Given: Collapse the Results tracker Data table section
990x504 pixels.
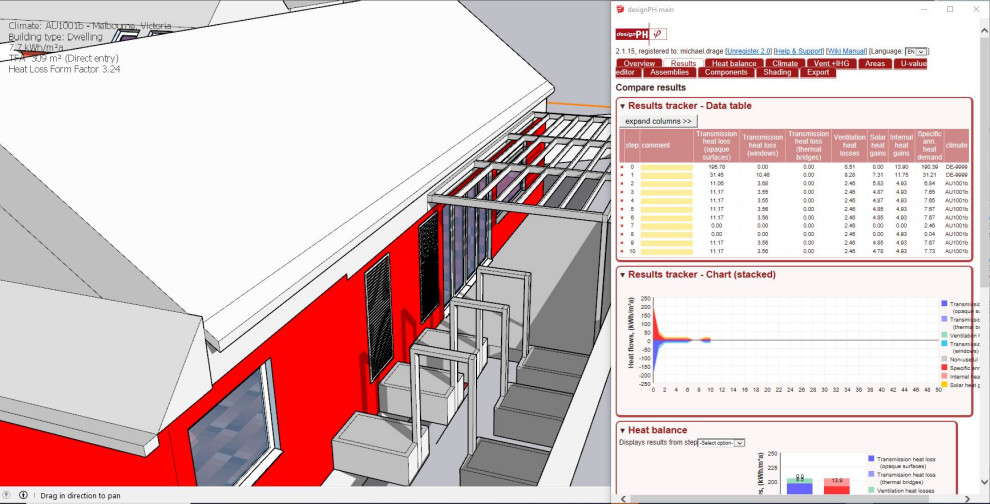Looking at the screenshot, I should coord(622,106).
